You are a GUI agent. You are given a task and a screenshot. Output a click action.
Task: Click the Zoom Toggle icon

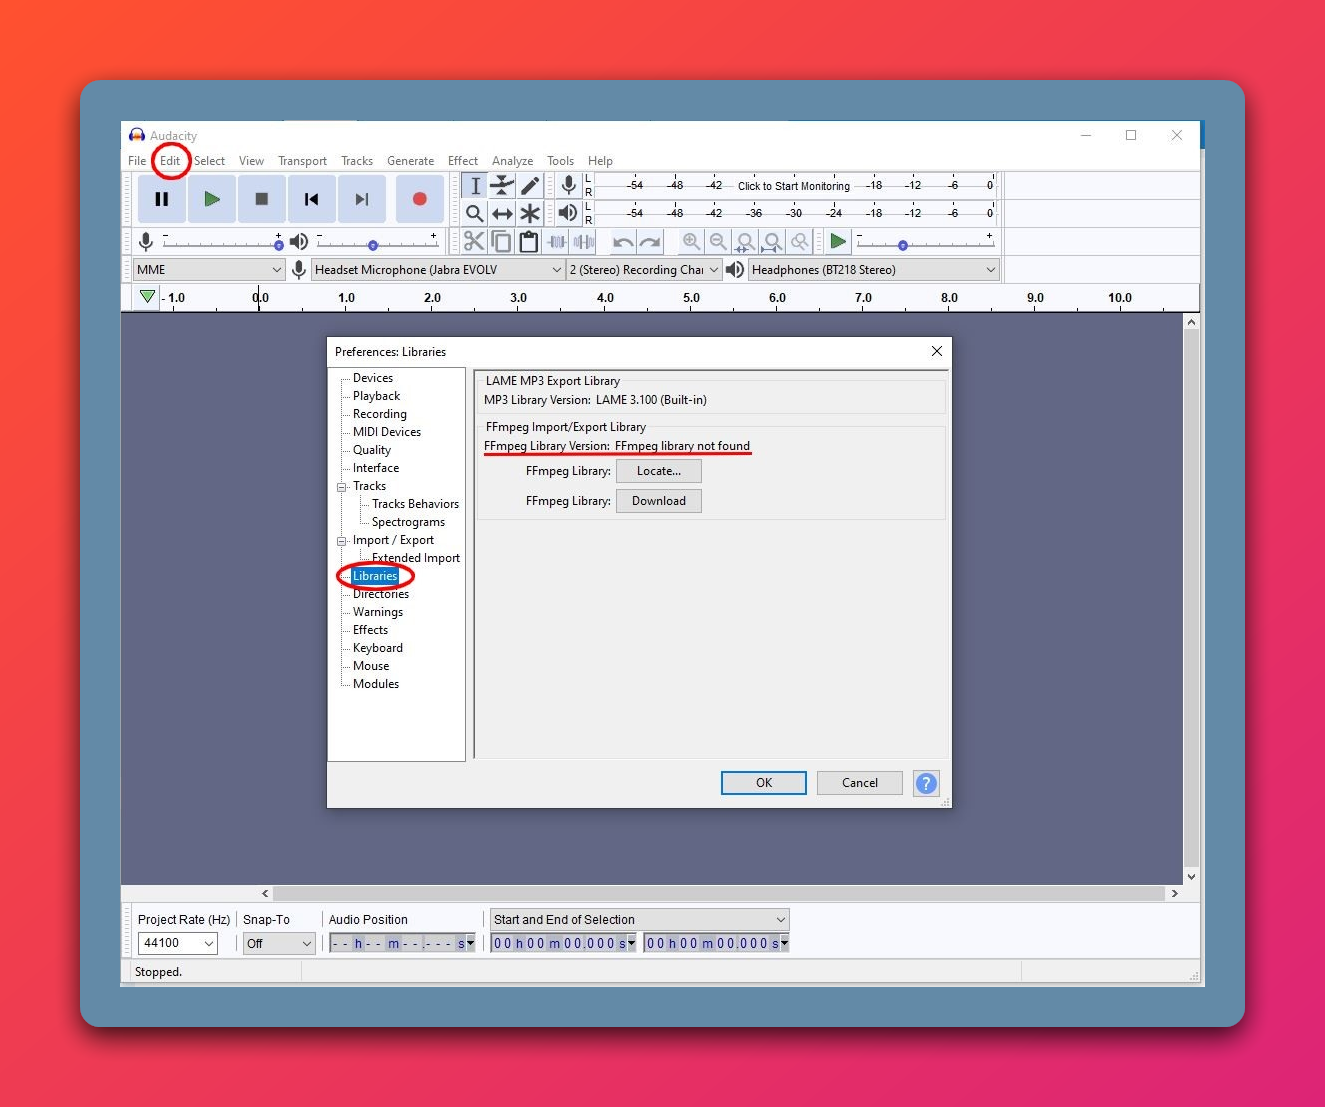point(799,241)
